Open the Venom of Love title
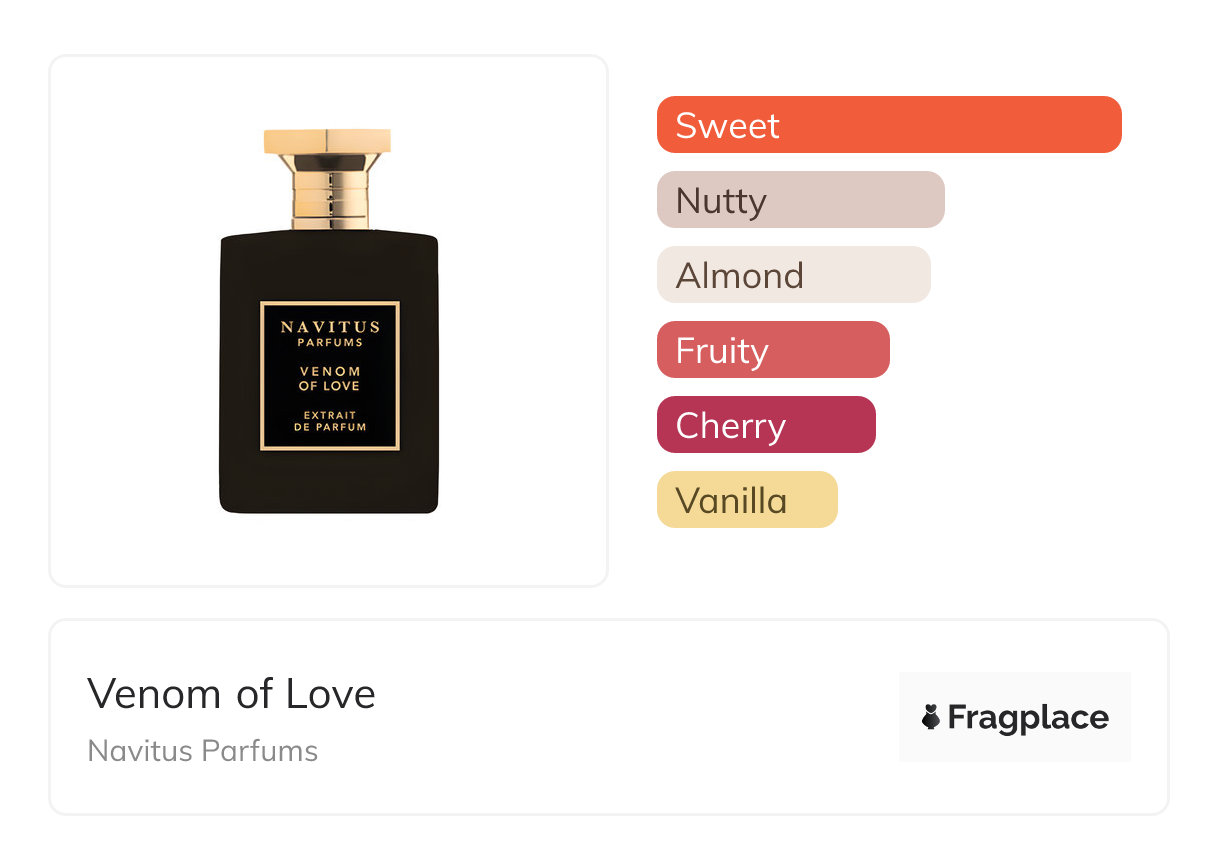This screenshot has width=1218, height=864. pos(231,694)
